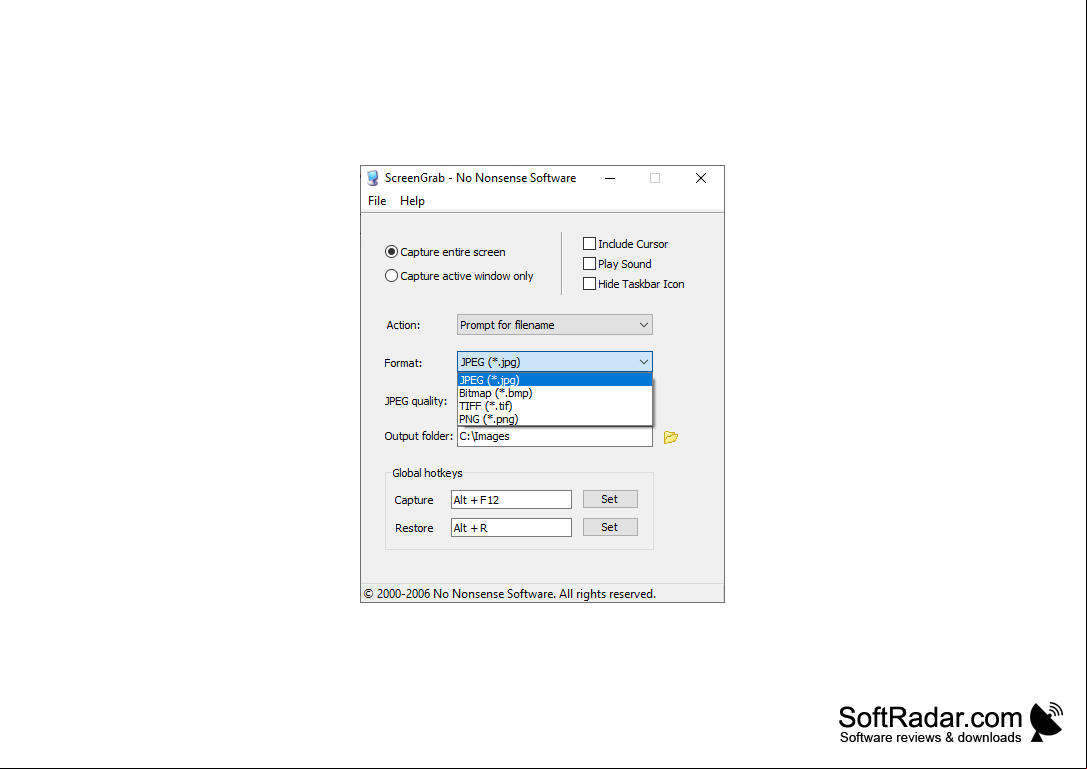Collapse the Format combo box showing JPEG
1087x769 pixels.
coord(555,362)
